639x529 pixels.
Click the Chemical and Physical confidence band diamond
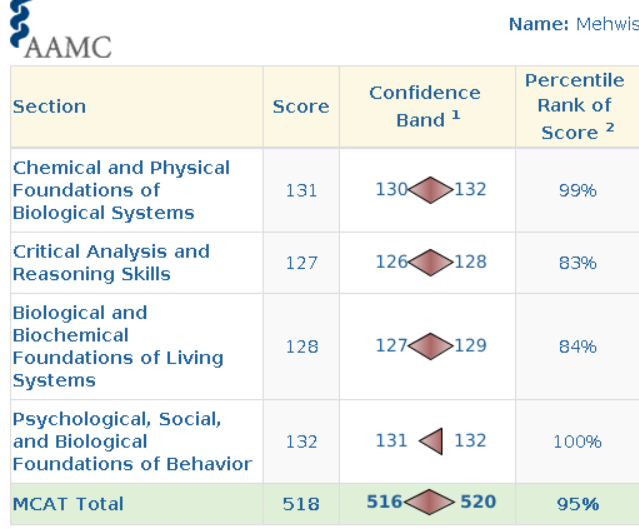coord(431,190)
